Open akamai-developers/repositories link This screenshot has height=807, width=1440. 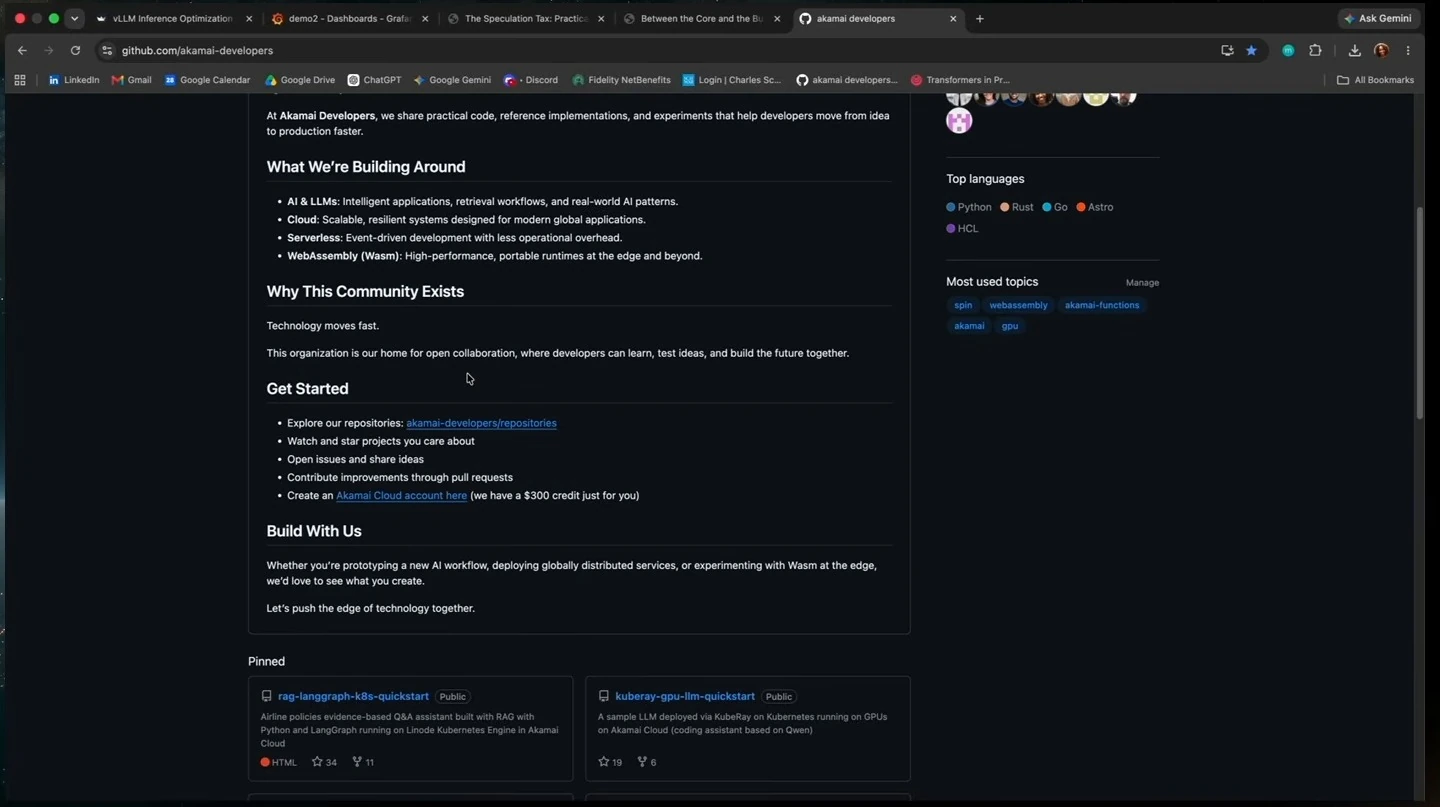point(481,423)
